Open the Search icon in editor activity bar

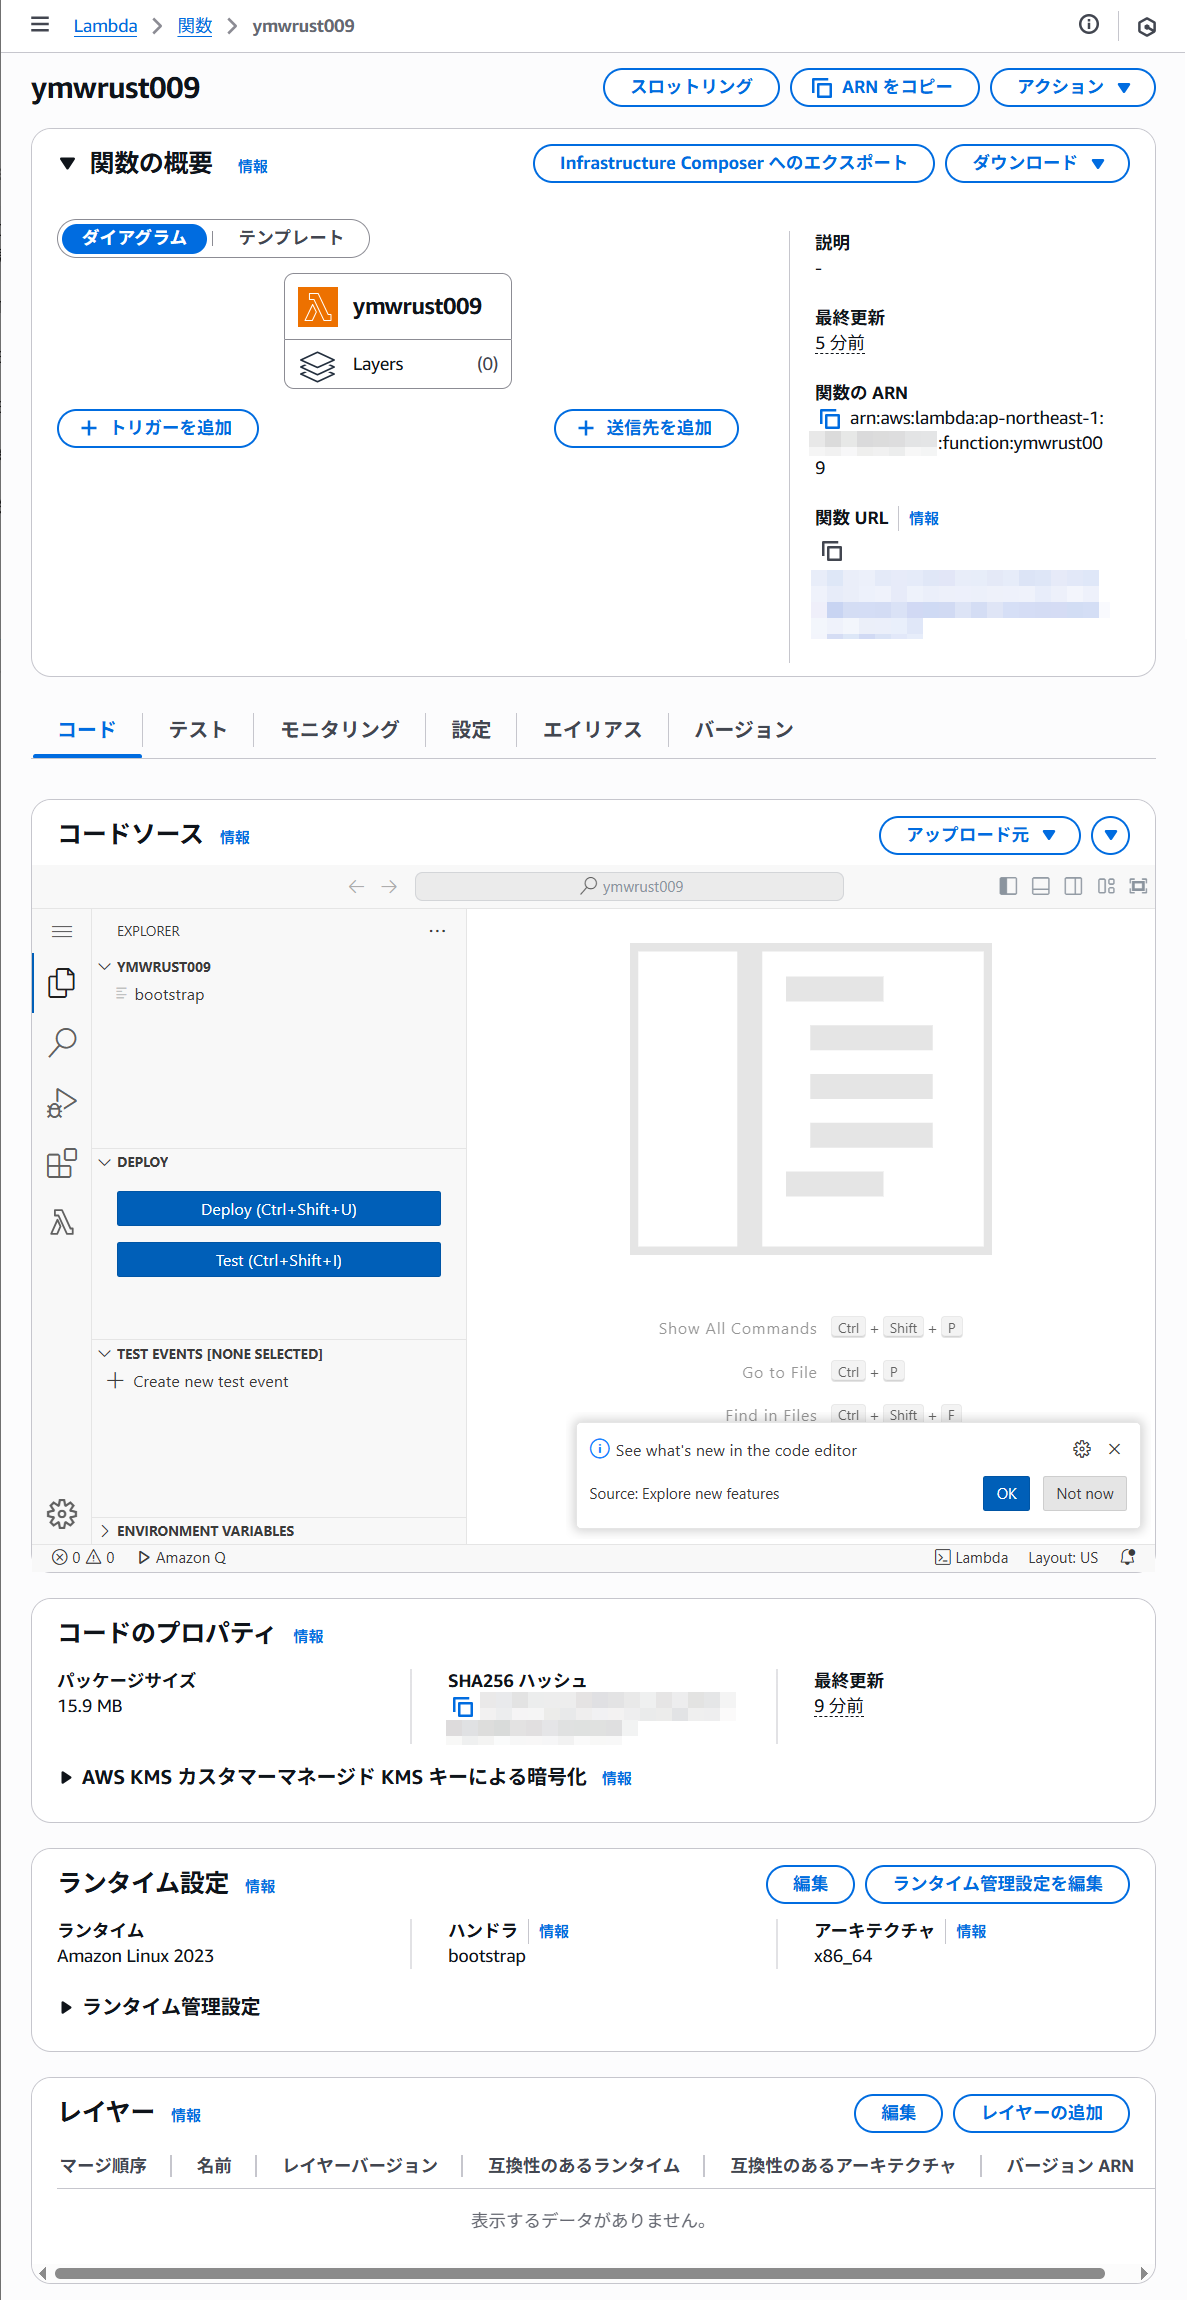(x=62, y=1042)
